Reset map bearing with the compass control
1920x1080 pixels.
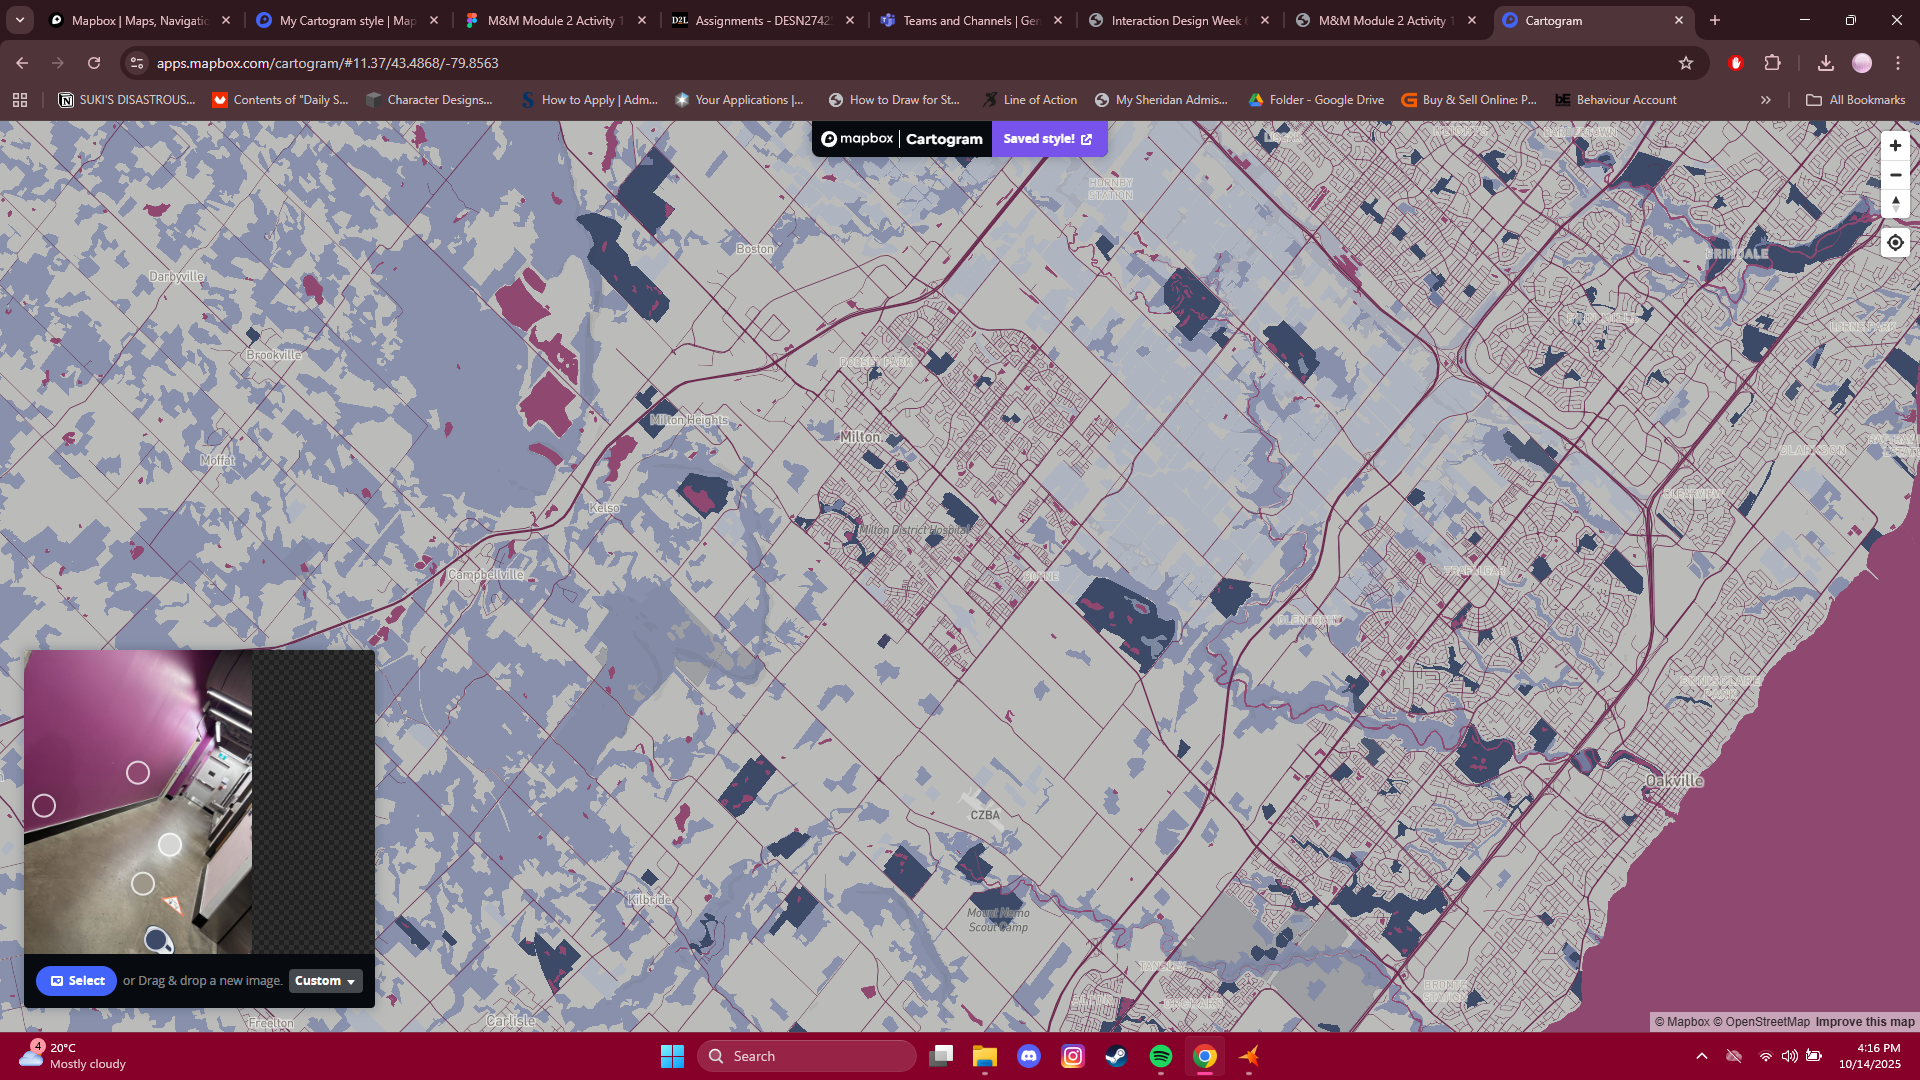coord(1895,203)
